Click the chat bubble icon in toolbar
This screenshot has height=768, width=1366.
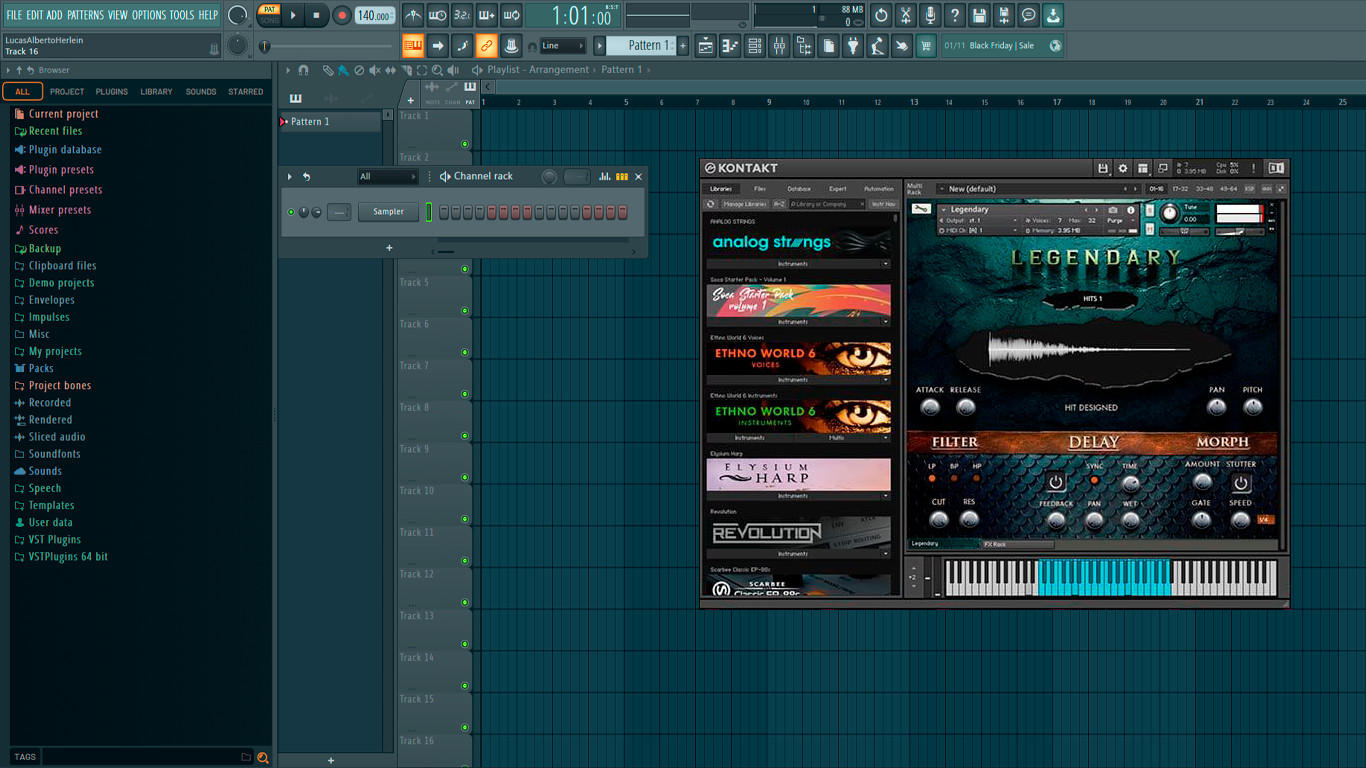[x=1028, y=16]
